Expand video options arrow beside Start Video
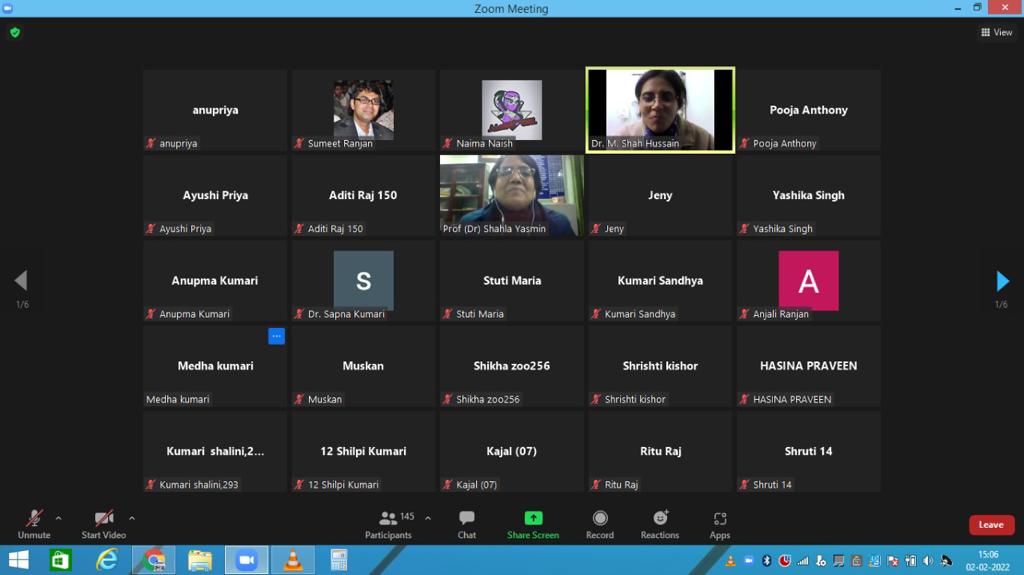The width and height of the screenshot is (1024, 575). click(132, 518)
